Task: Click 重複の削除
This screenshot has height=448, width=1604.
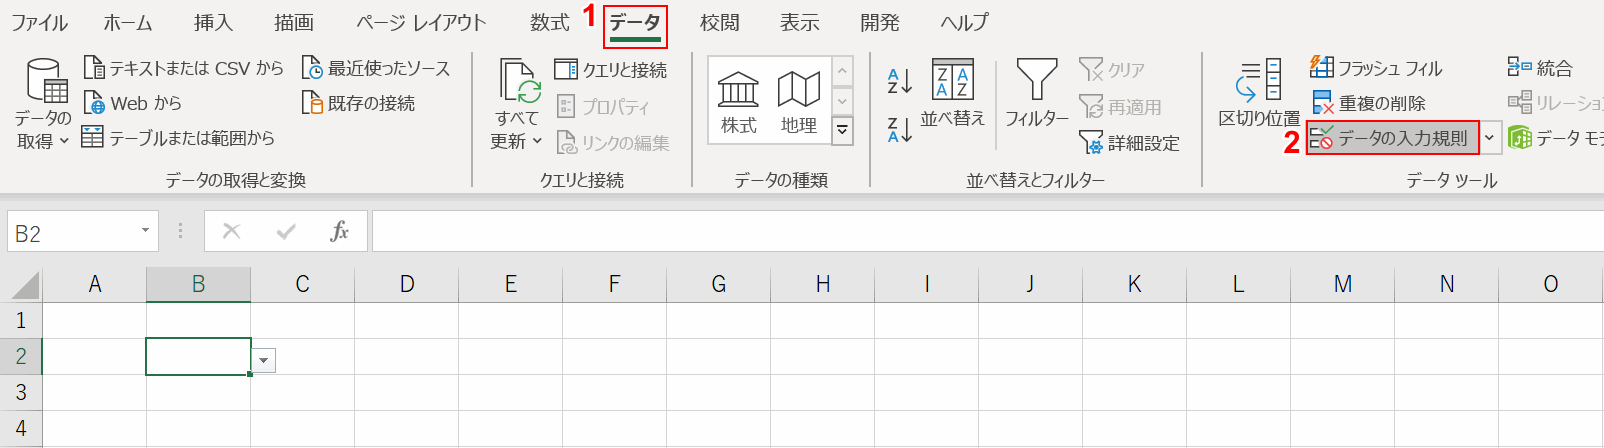Action: point(1368,103)
